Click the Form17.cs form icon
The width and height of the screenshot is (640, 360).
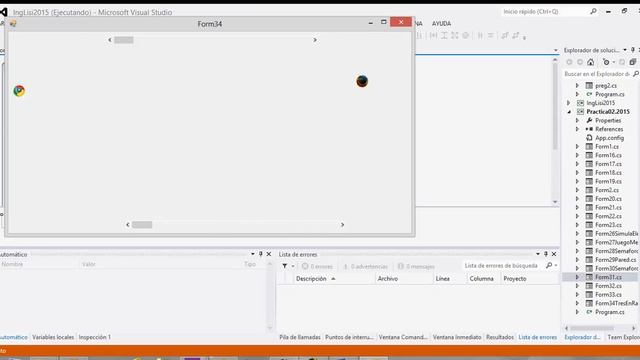(x=589, y=164)
